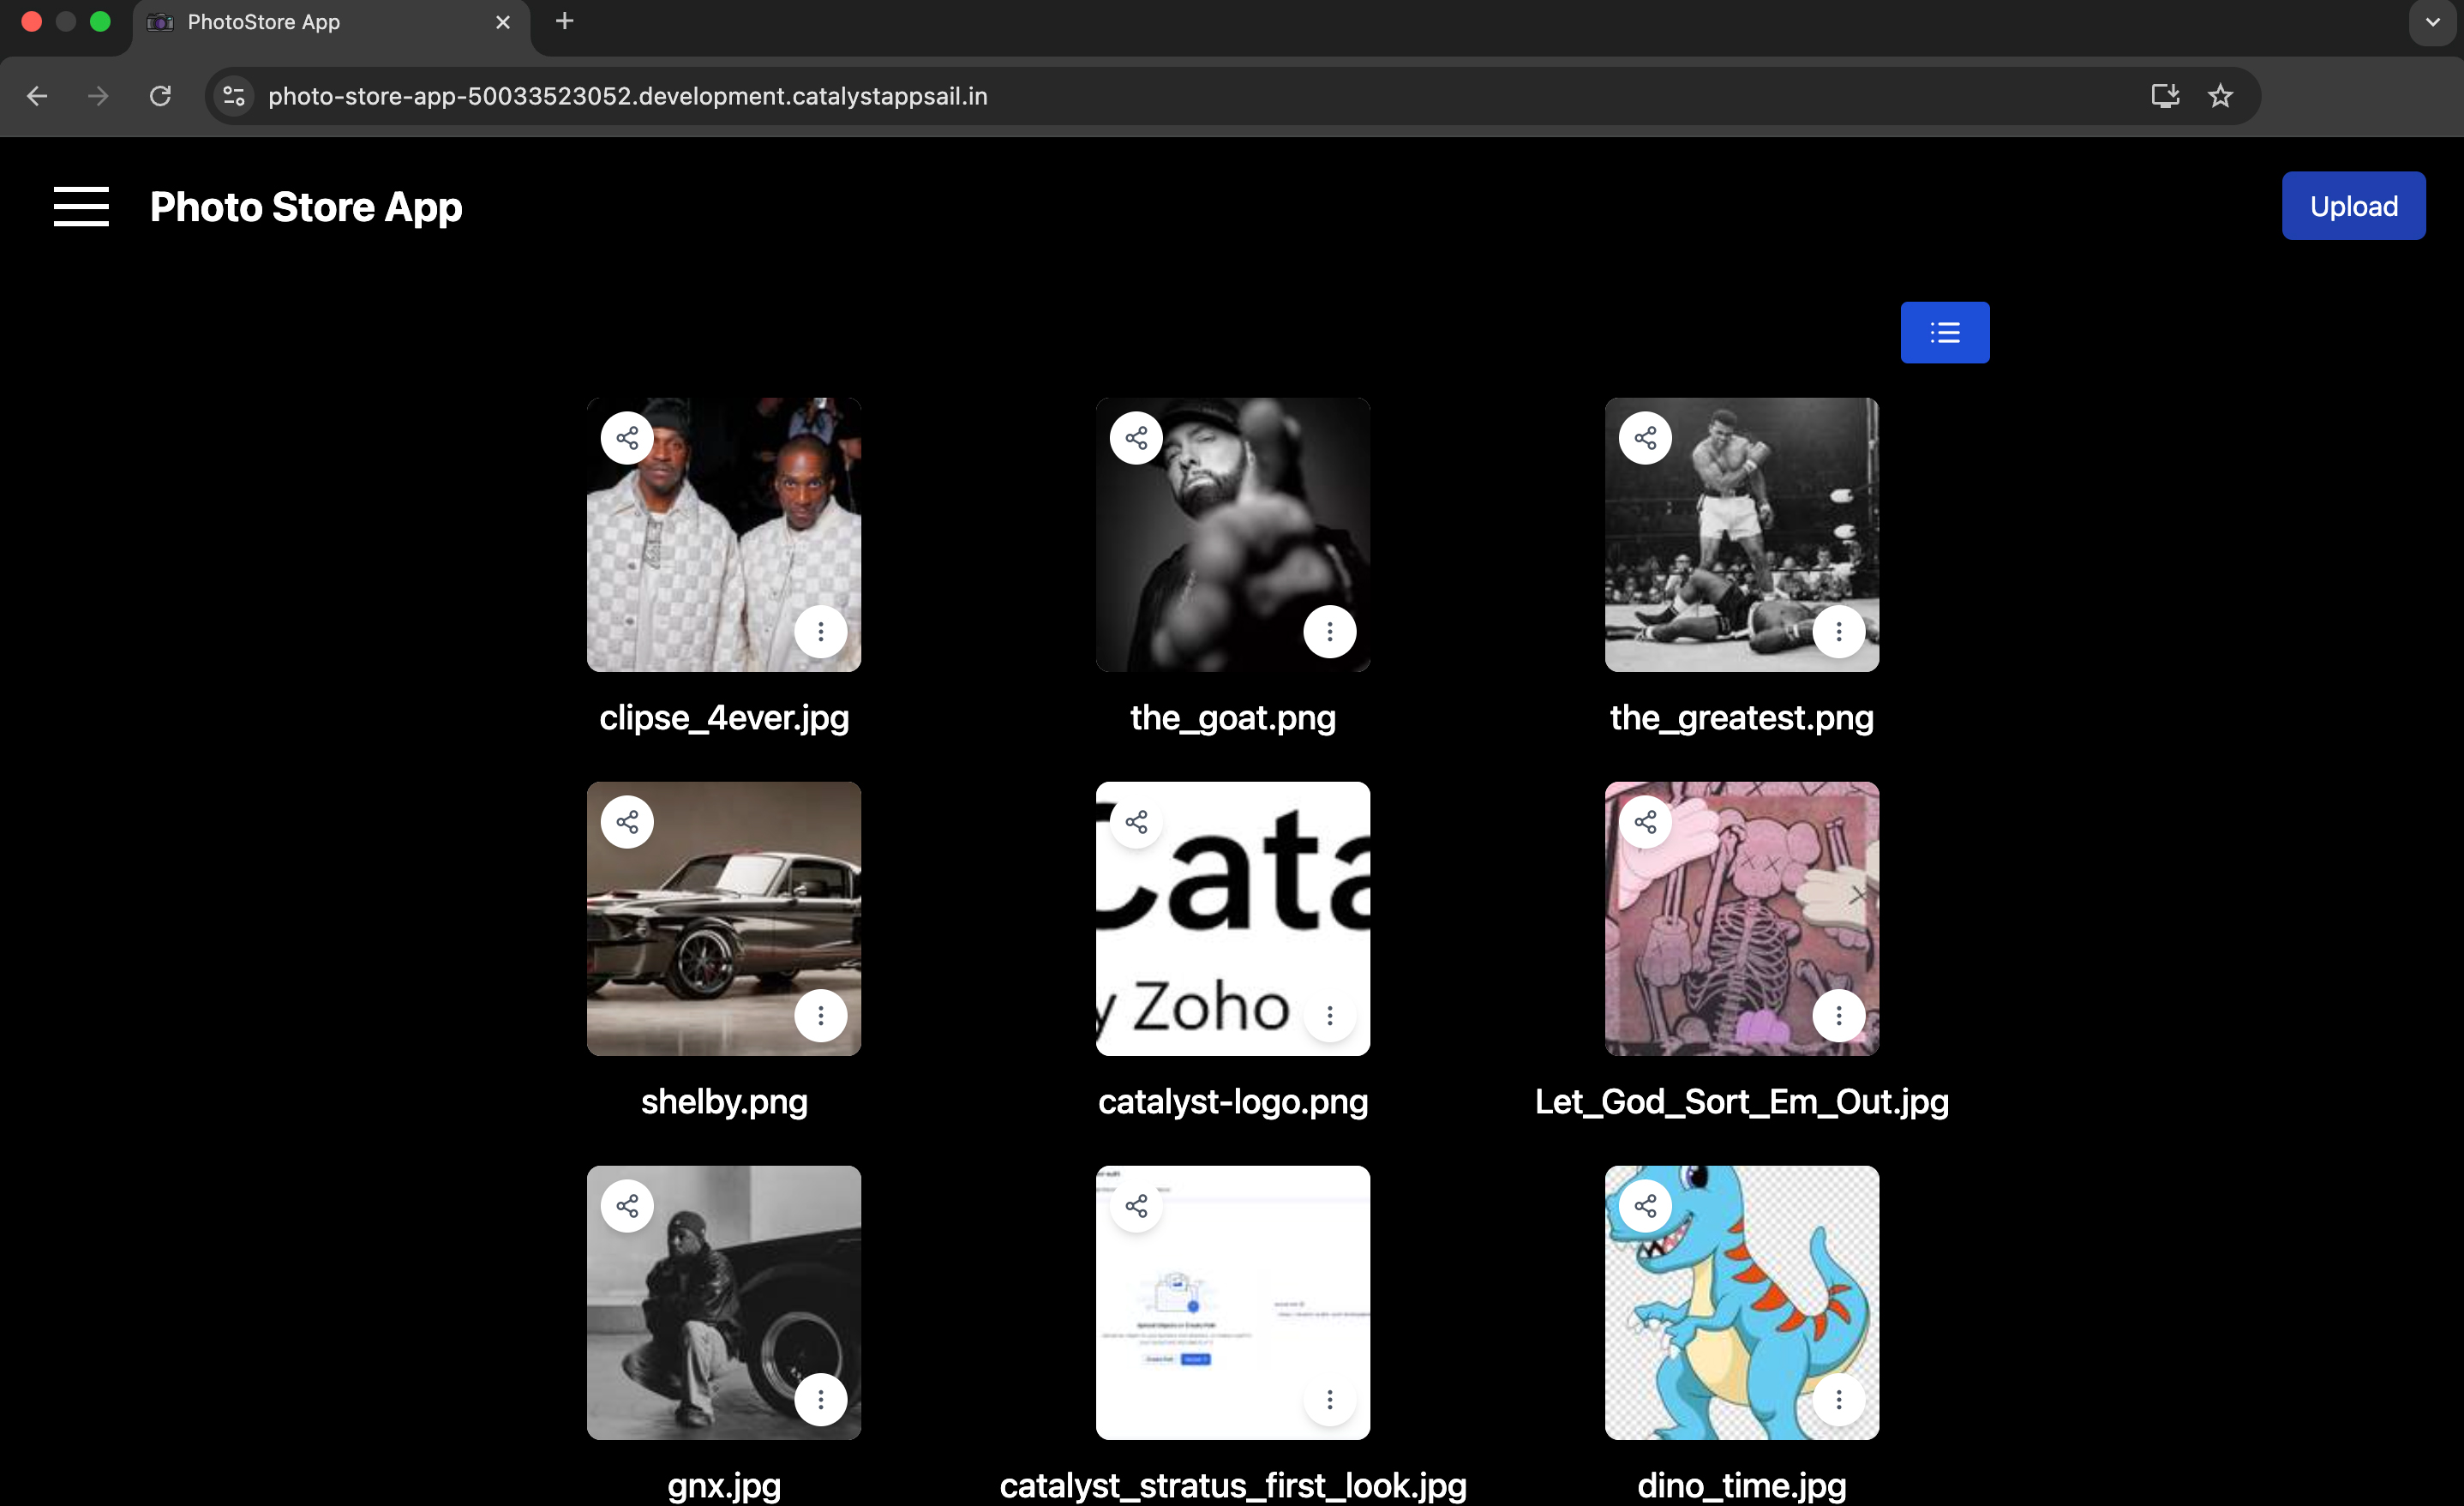Share the gnx.jpg photo
Image resolution: width=2464 pixels, height=1506 pixels.
point(627,1206)
